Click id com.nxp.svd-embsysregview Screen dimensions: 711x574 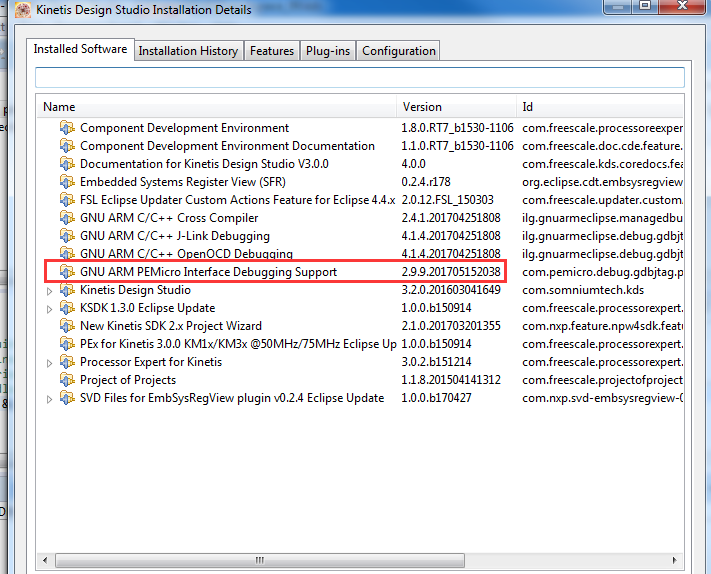603,398
